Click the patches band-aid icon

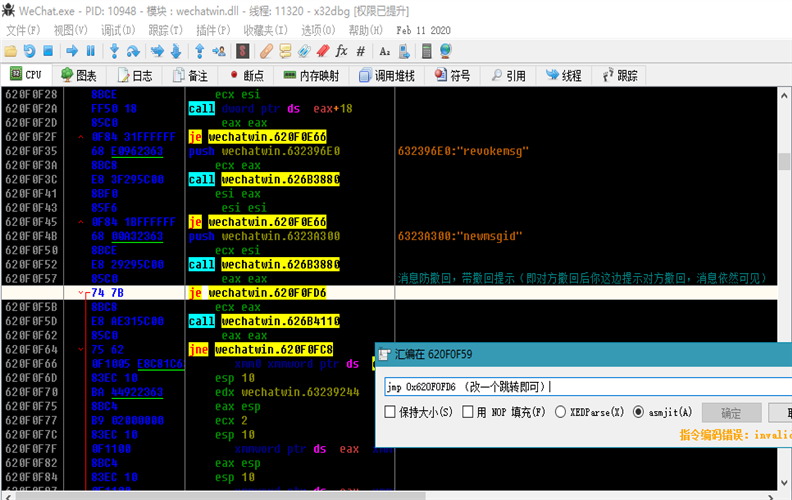(x=266, y=50)
